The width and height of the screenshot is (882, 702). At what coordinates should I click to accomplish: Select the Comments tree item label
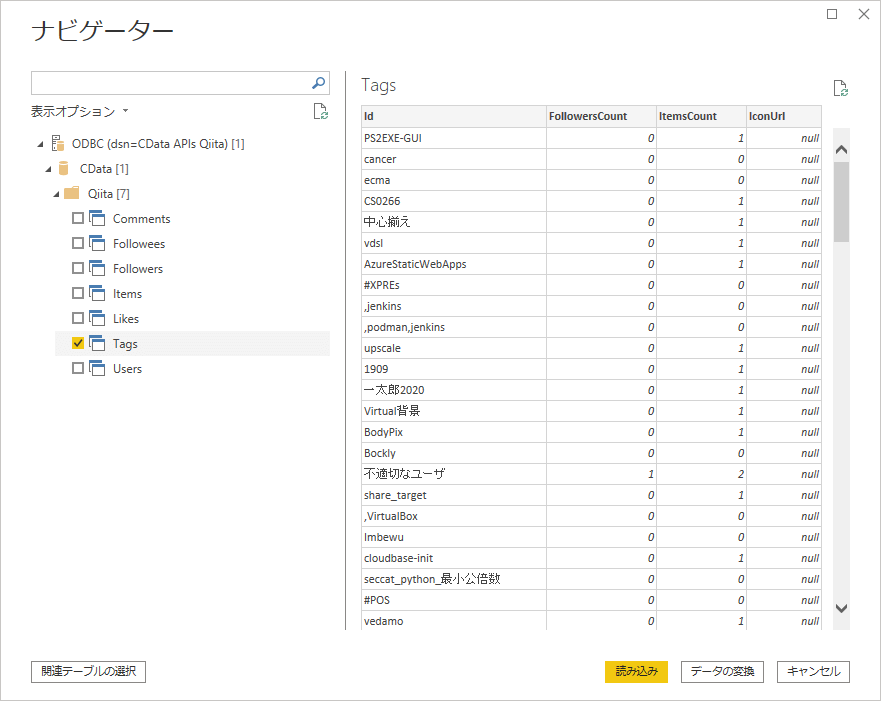pos(142,219)
